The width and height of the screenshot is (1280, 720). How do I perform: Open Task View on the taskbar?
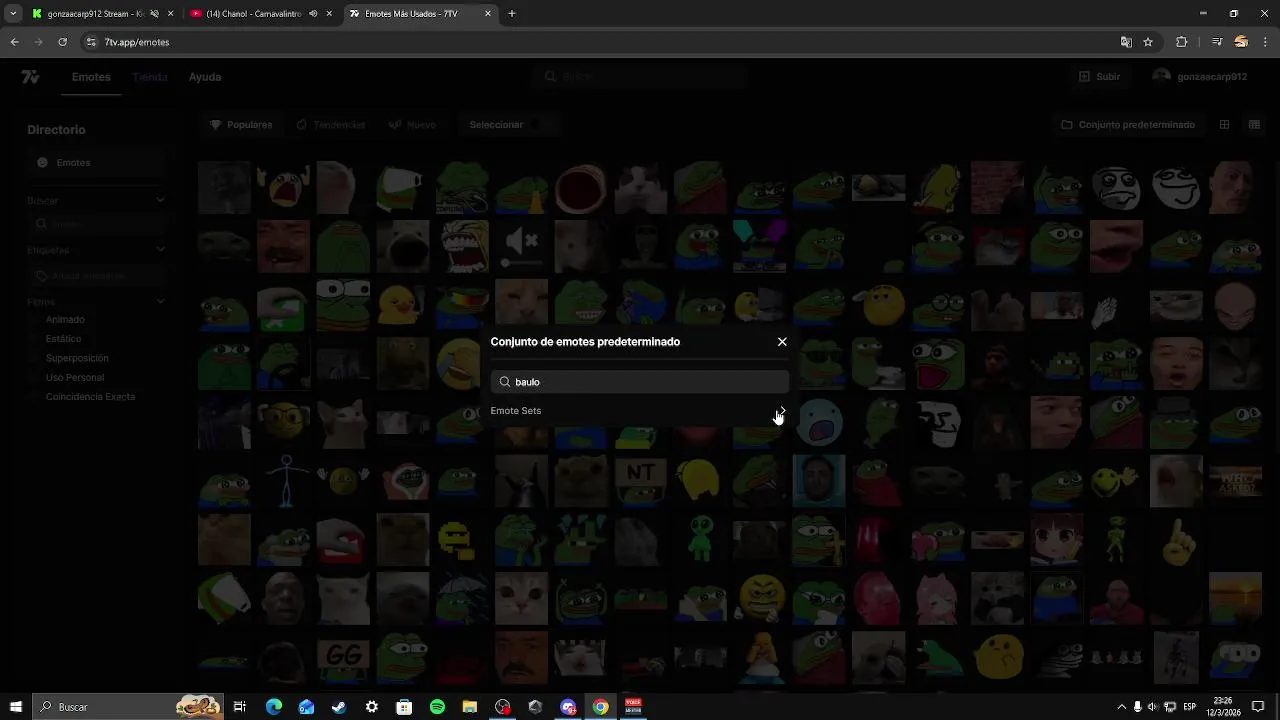pyautogui.click(x=240, y=707)
